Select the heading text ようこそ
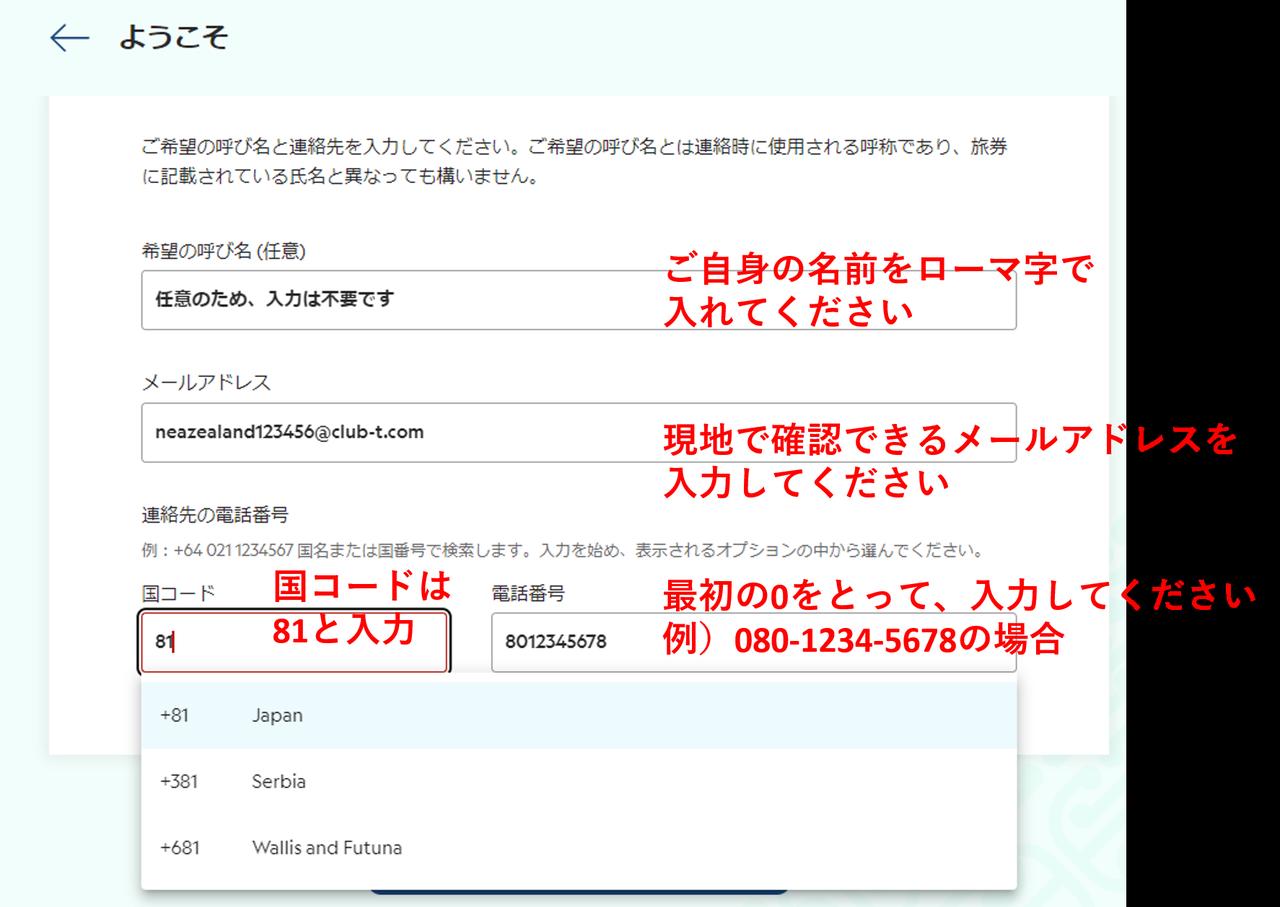1280x907 pixels. coord(173,38)
